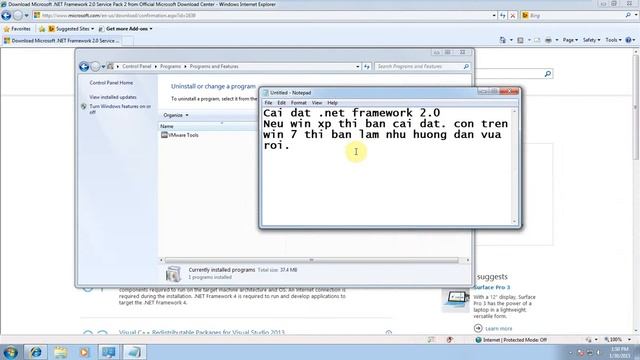Click Notepad vertical scrollbar down arrow

coord(514,221)
